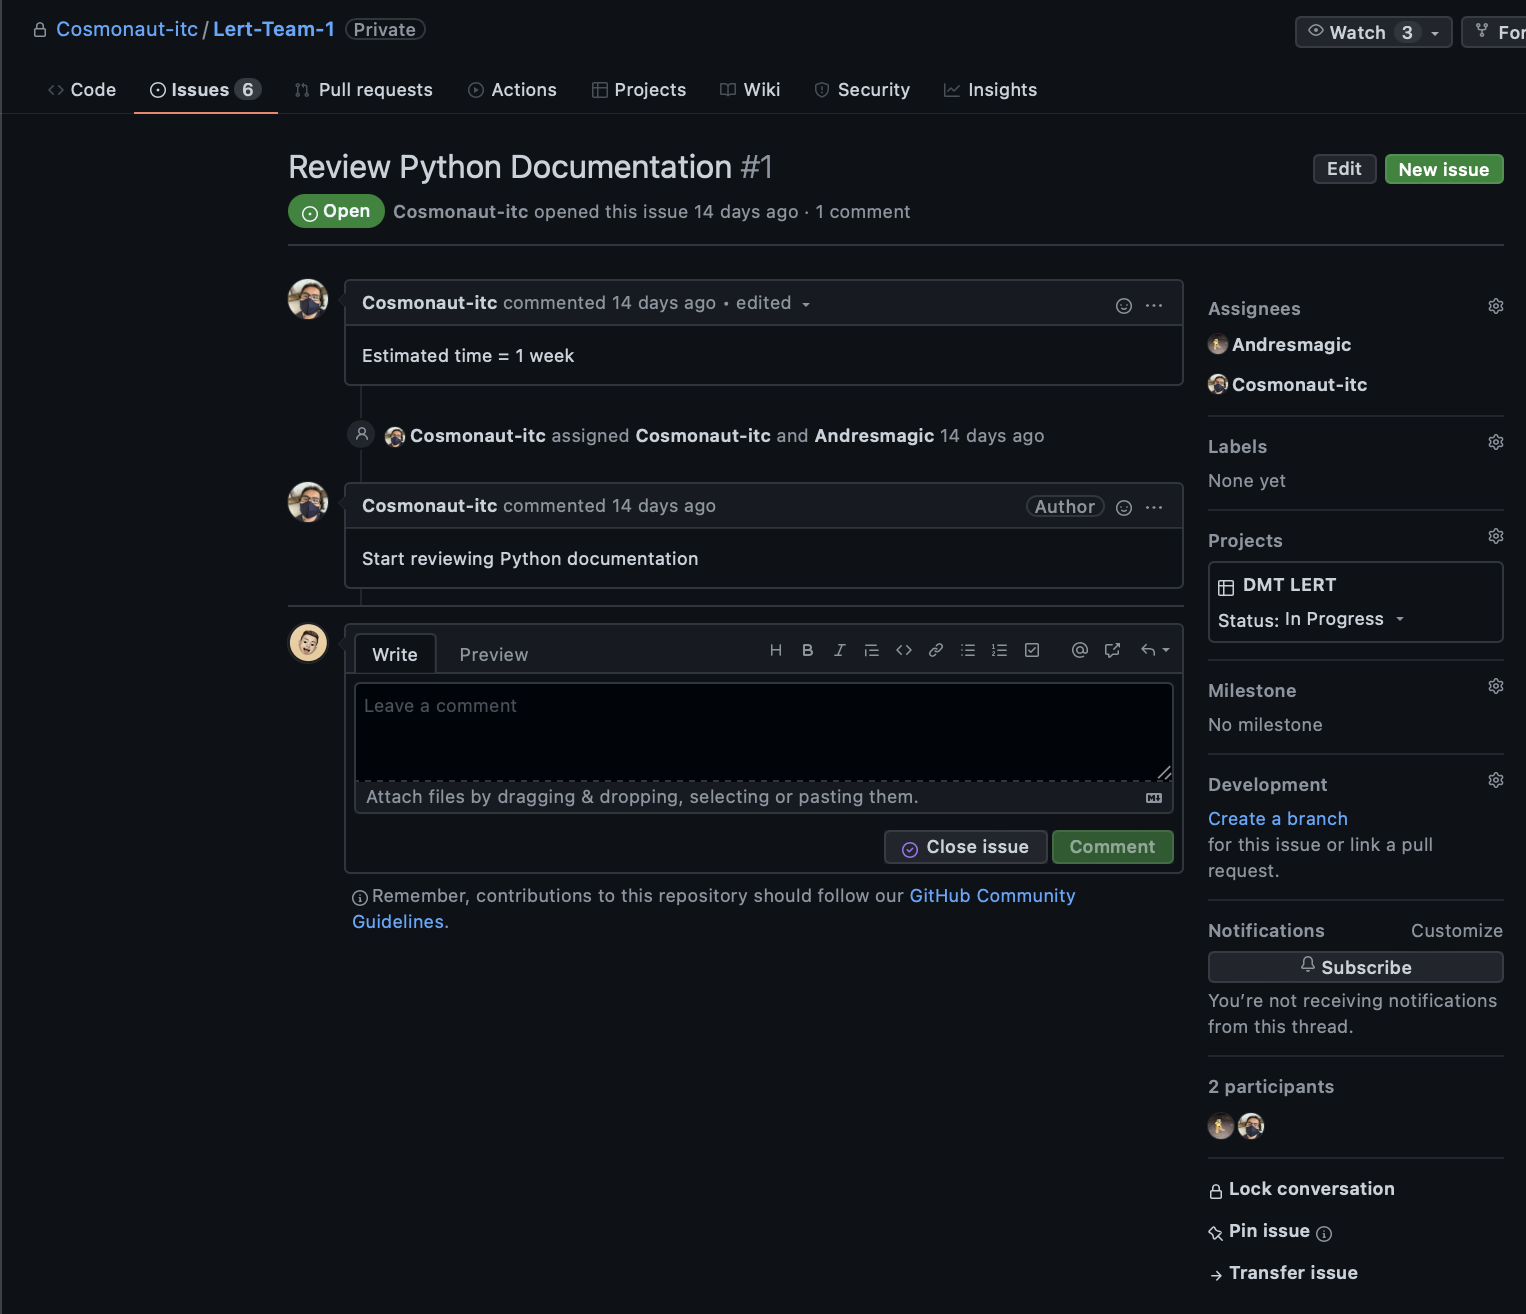Click Customize notifications link
This screenshot has width=1526, height=1314.
[x=1456, y=931]
